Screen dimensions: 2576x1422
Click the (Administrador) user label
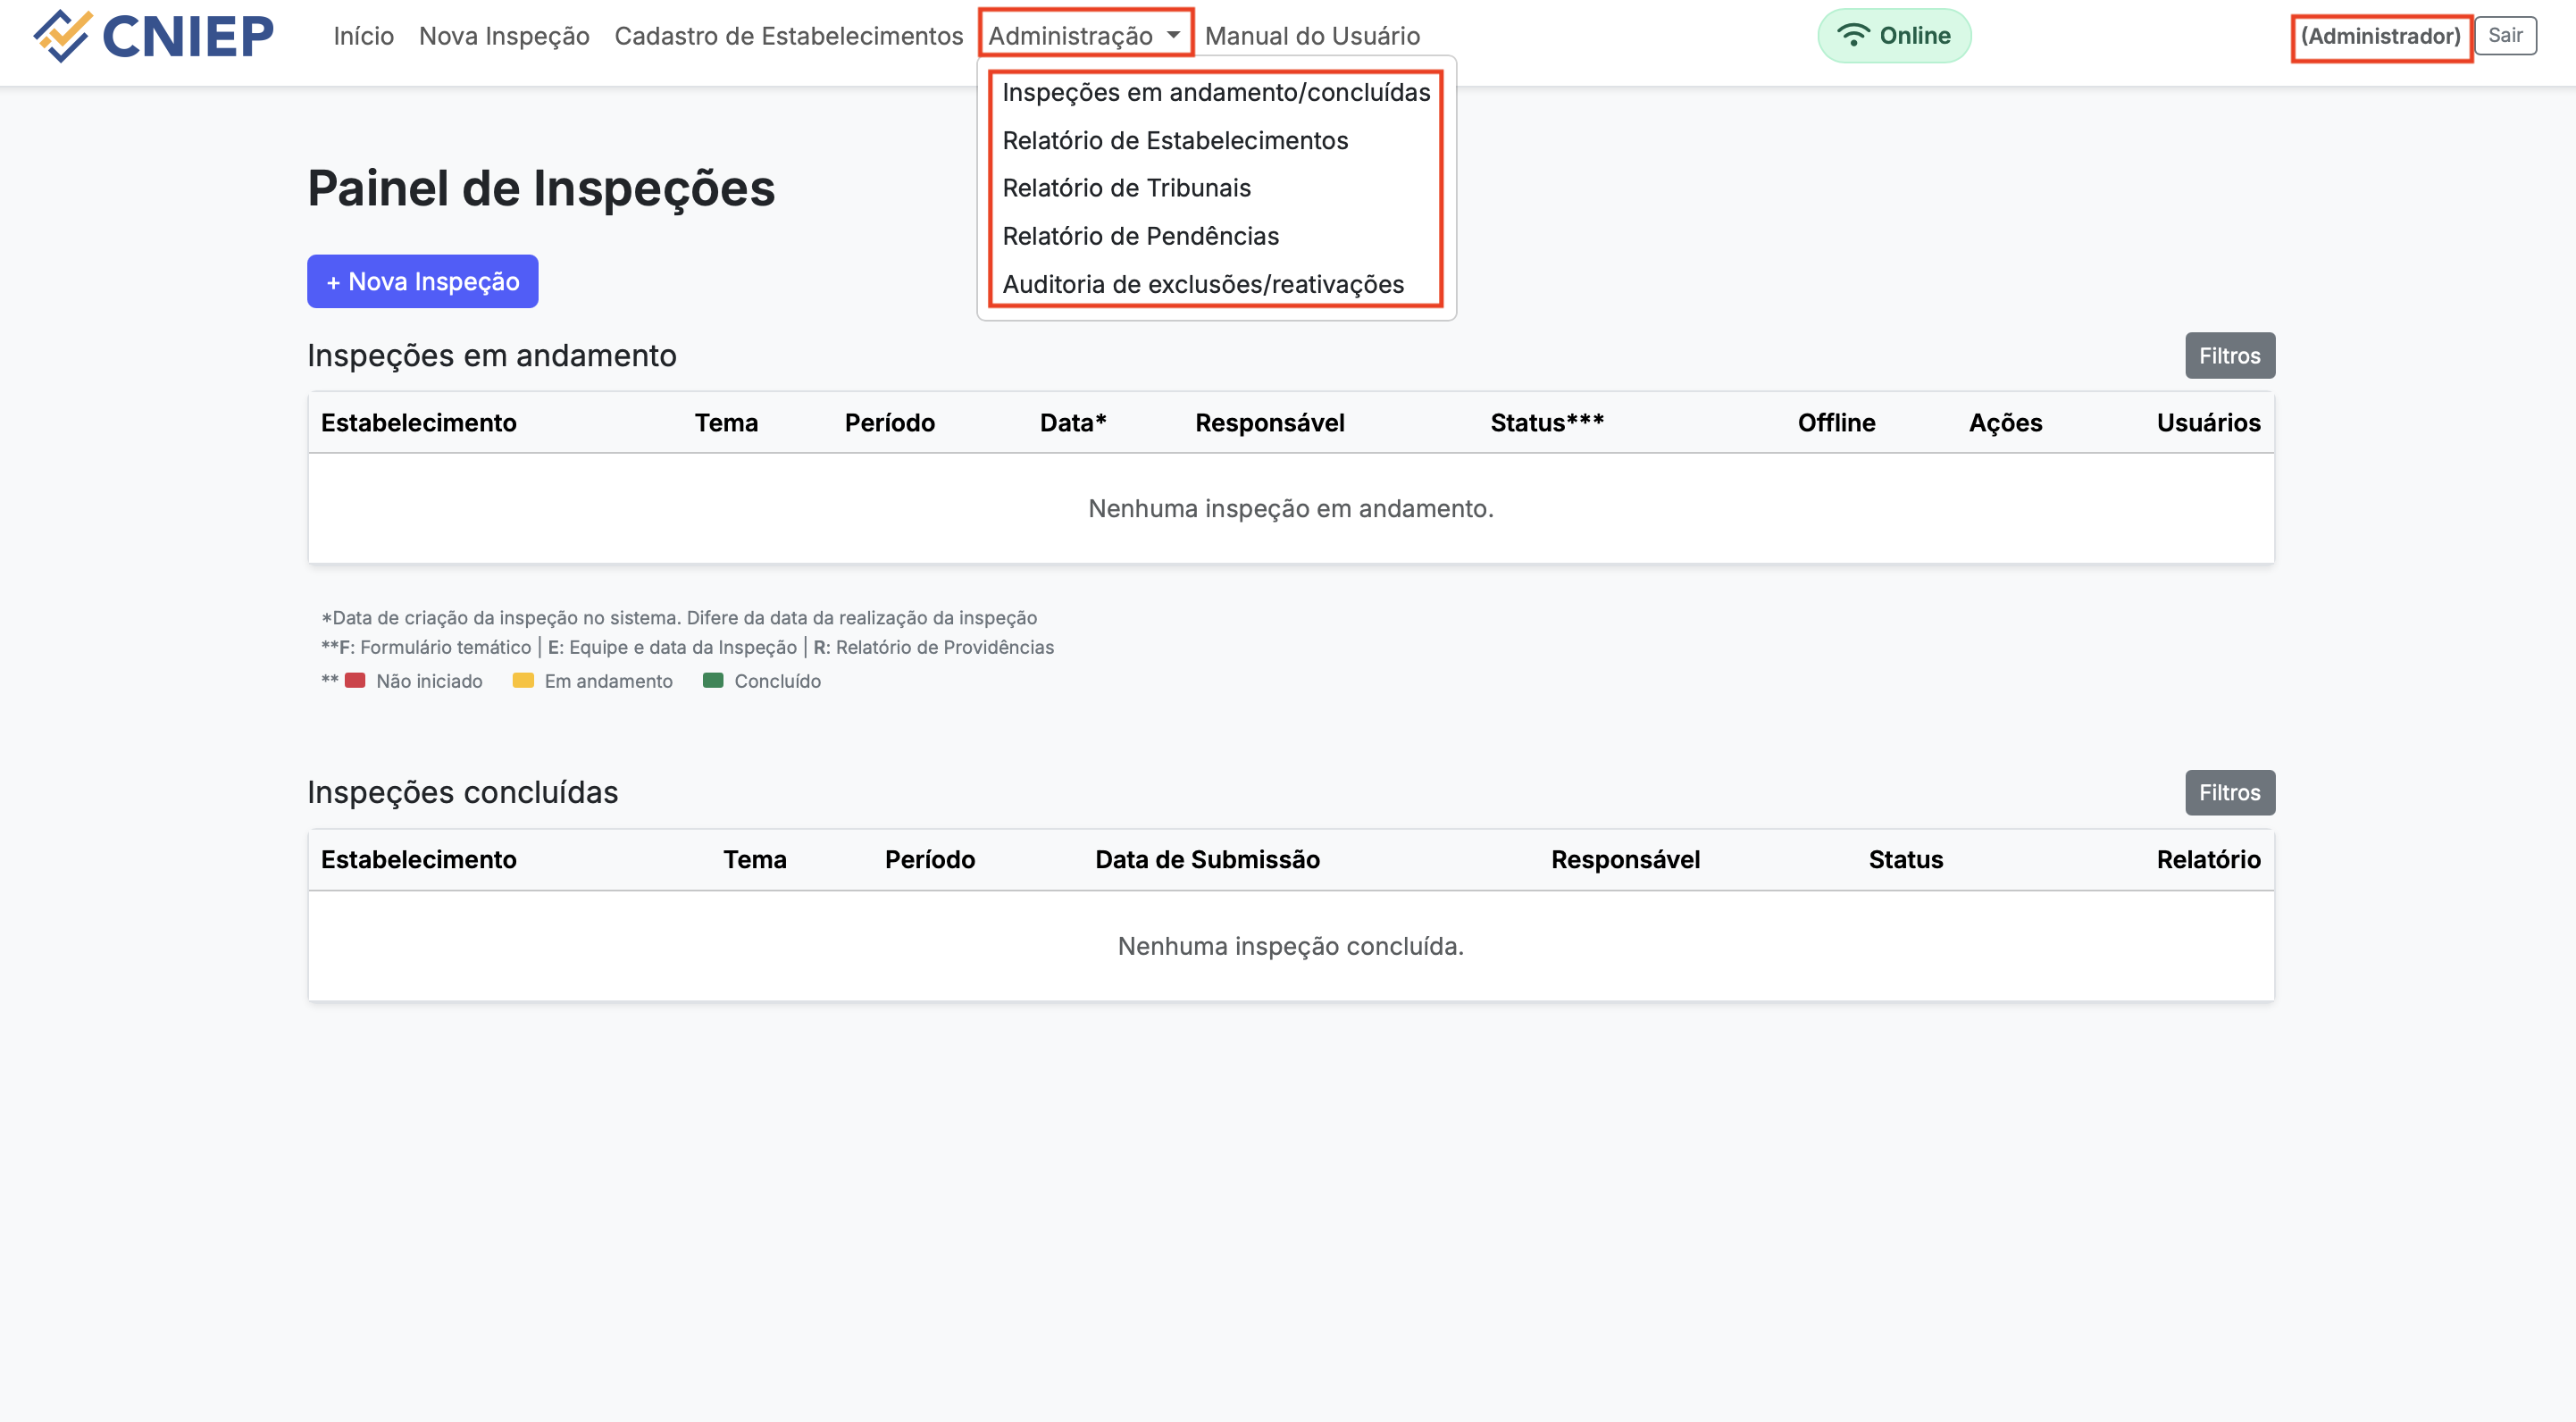click(x=2380, y=36)
